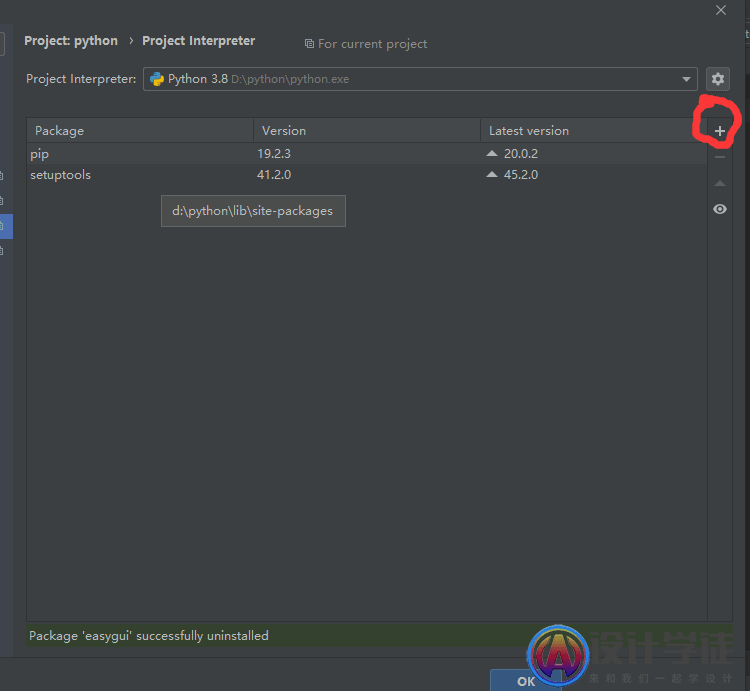This screenshot has width=750, height=691.
Task: Click the upgrade arrow beside pip 20.0.2
Action: [491, 154]
